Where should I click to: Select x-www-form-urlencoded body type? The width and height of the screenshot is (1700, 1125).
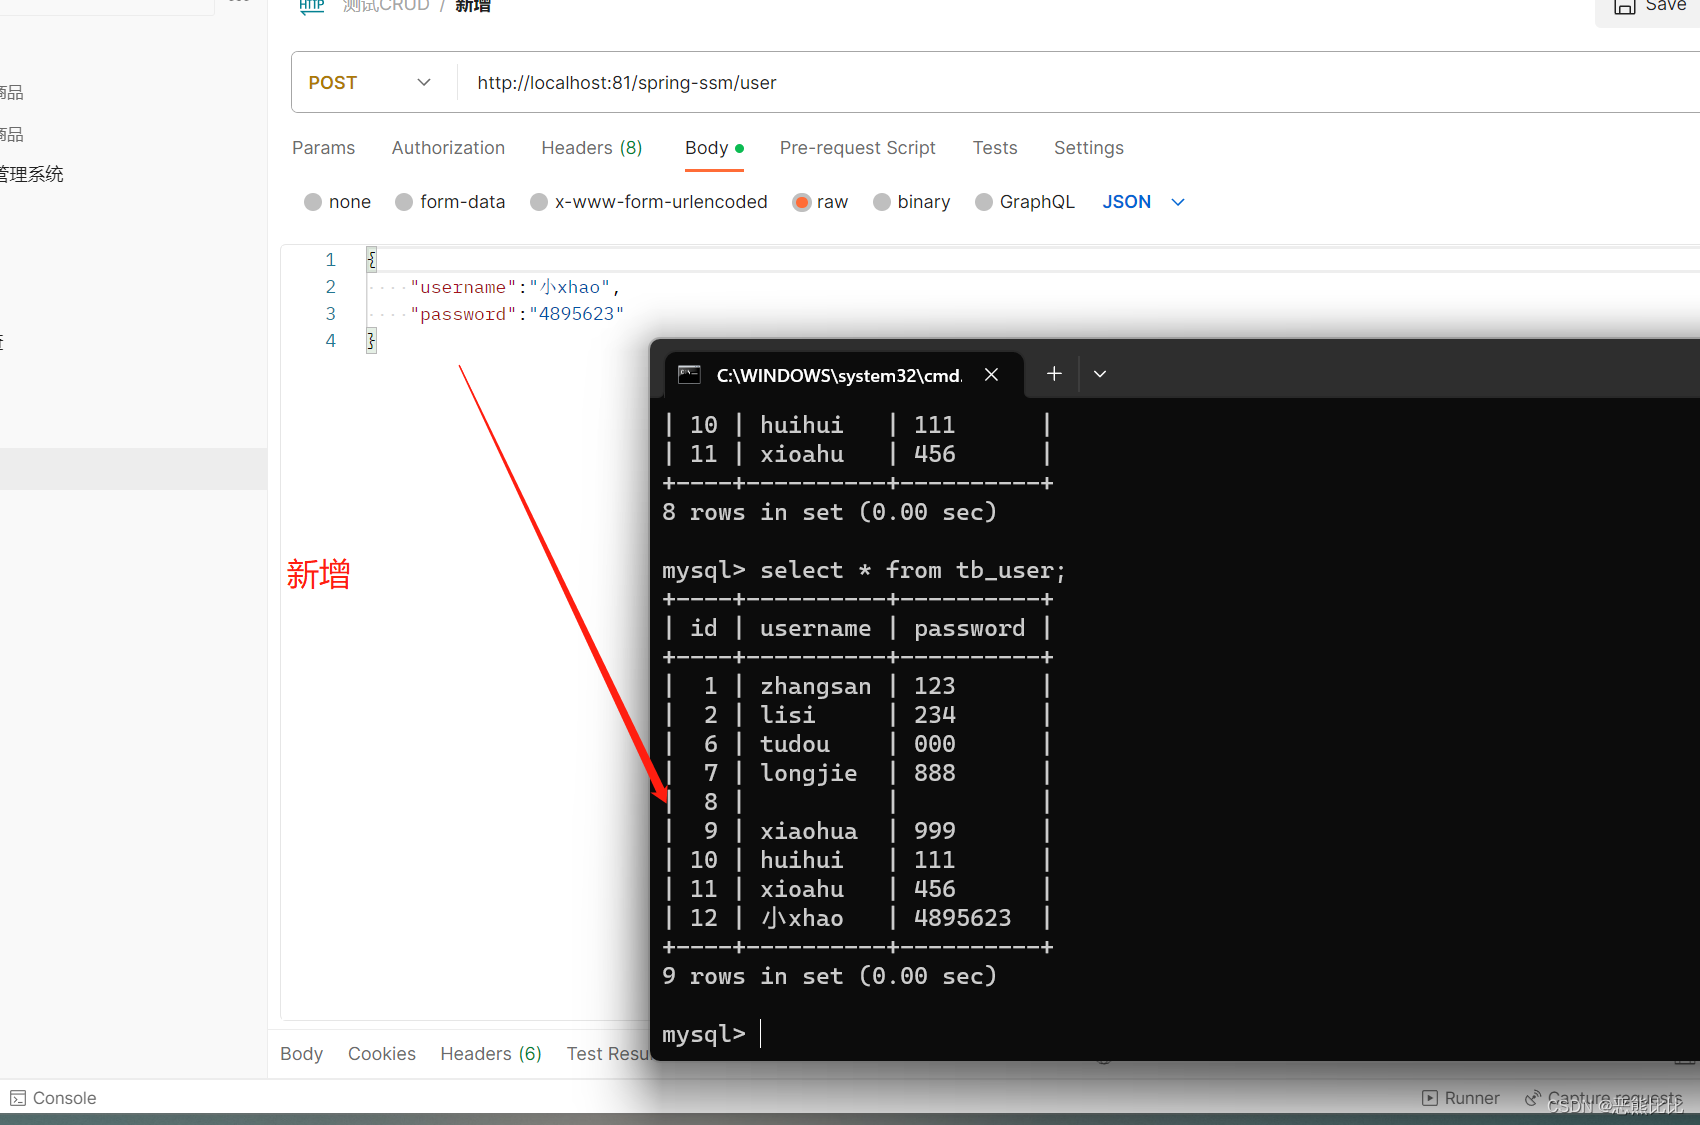coord(649,202)
